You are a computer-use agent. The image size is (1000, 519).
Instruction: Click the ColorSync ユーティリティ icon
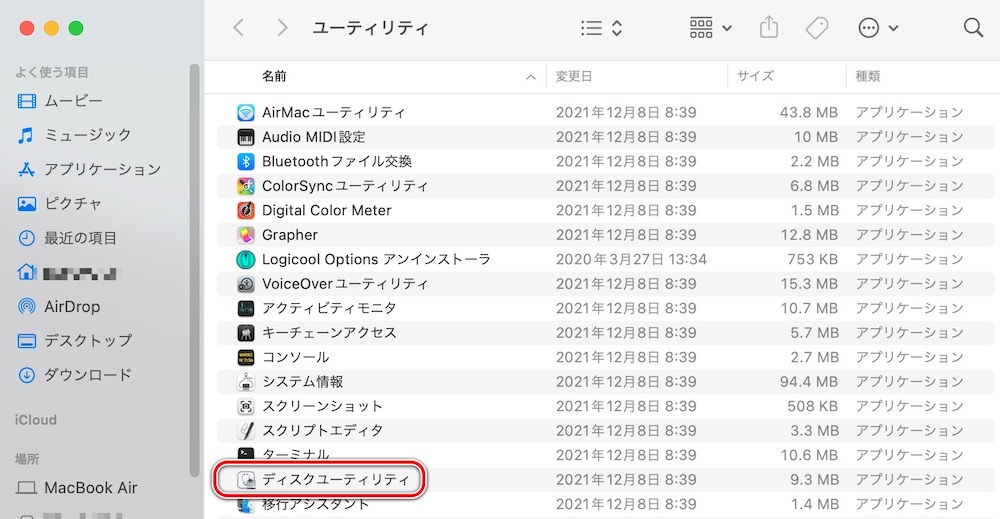click(x=246, y=186)
